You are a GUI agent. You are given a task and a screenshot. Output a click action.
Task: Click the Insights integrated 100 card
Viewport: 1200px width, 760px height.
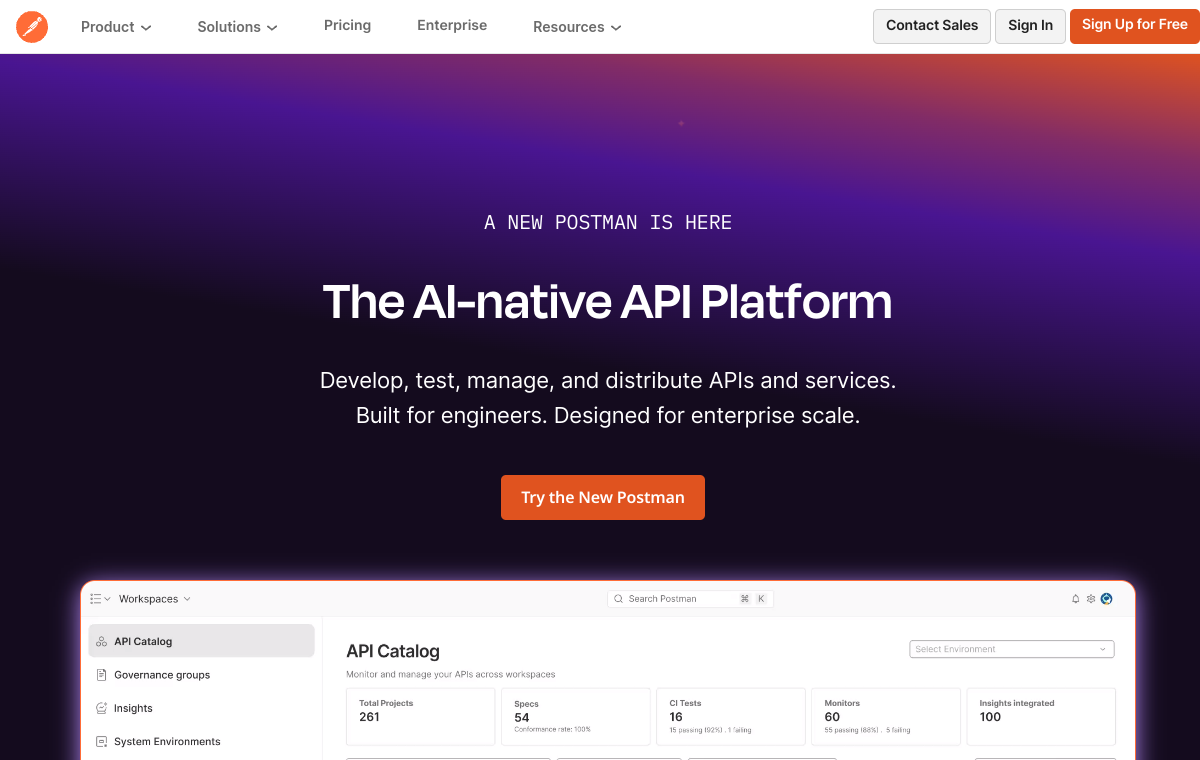(1041, 716)
